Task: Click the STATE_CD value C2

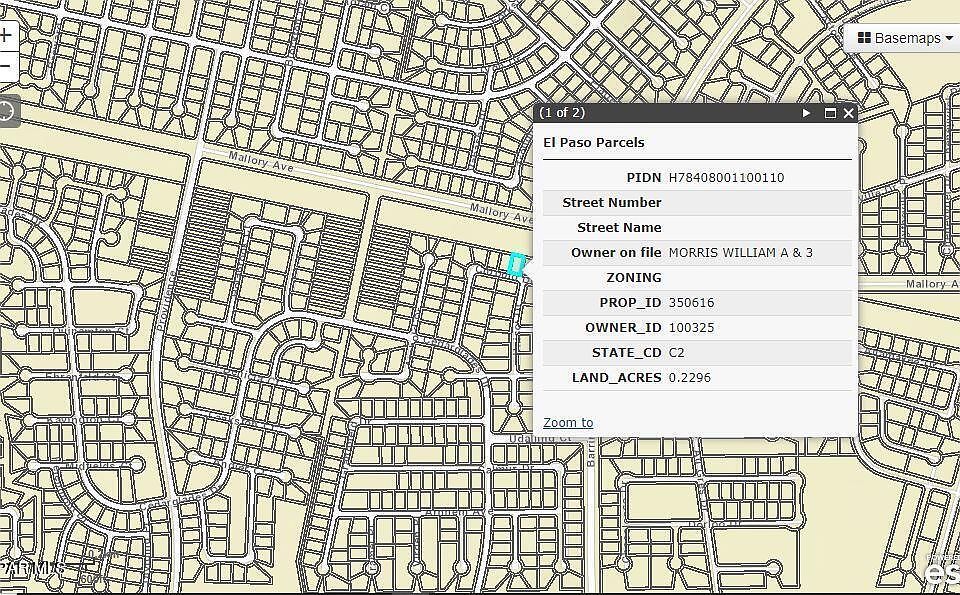Action: pos(677,353)
